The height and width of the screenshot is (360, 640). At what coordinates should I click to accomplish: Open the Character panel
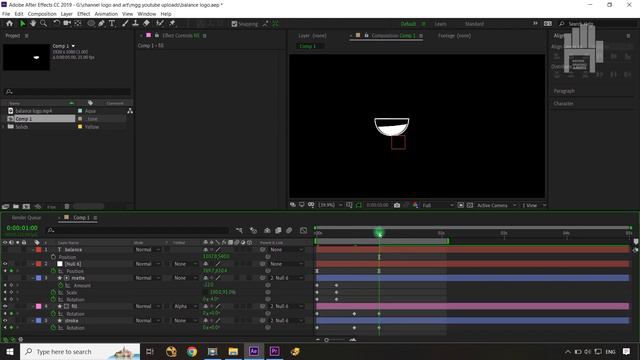point(563,104)
